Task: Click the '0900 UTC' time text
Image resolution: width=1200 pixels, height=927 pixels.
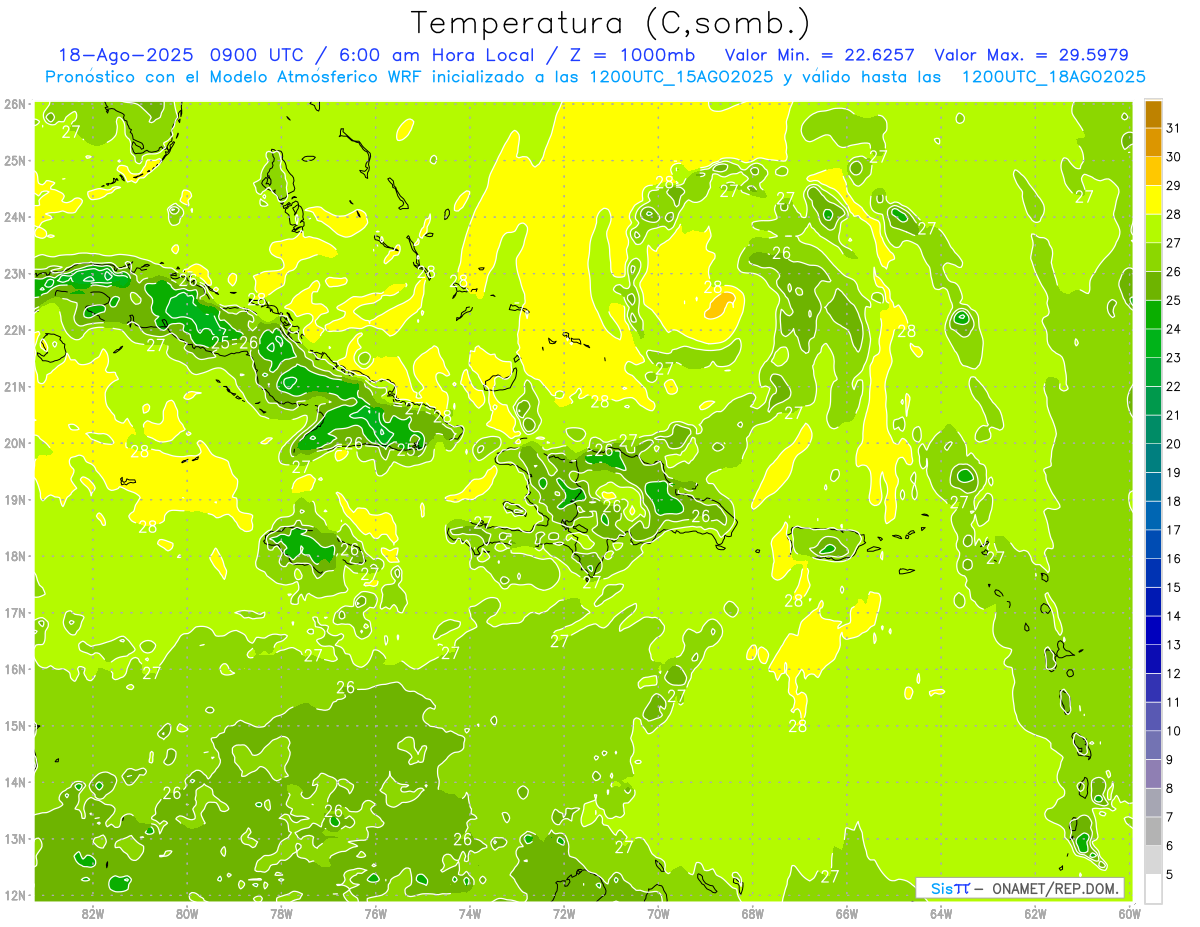Action: tap(257, 55)
